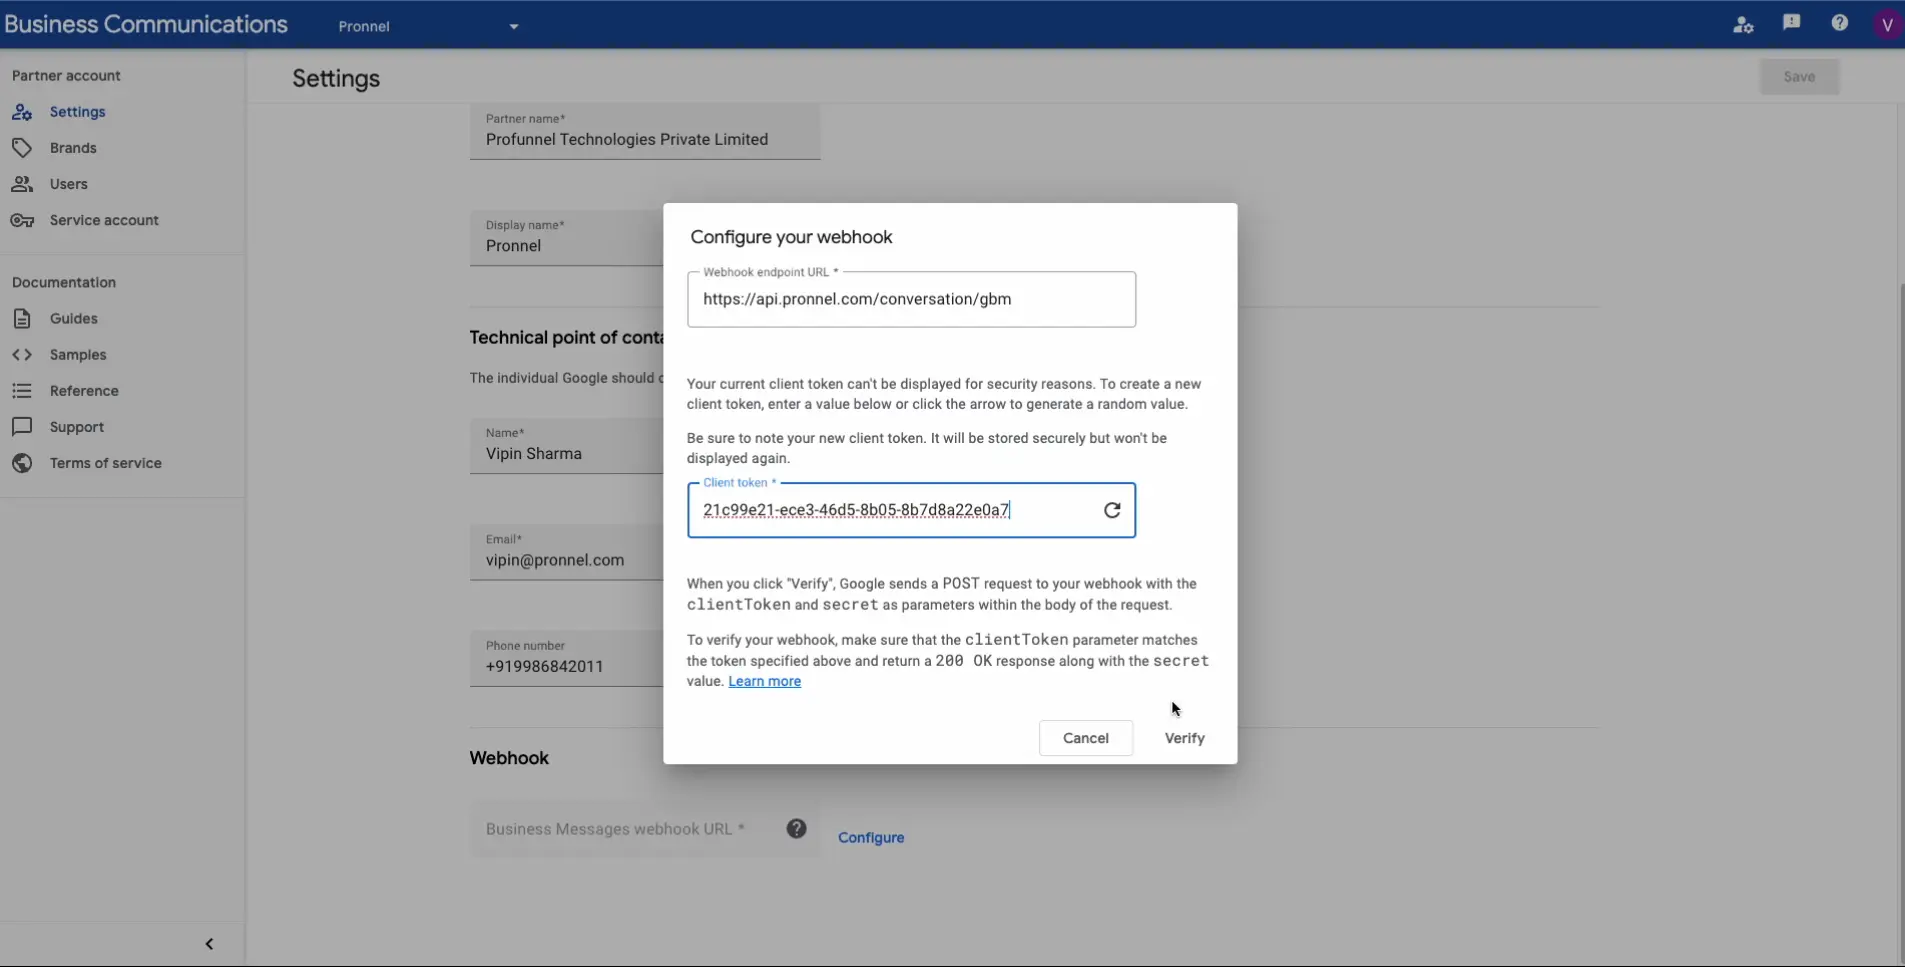Click the Configure webhook link

coord(871,838)
